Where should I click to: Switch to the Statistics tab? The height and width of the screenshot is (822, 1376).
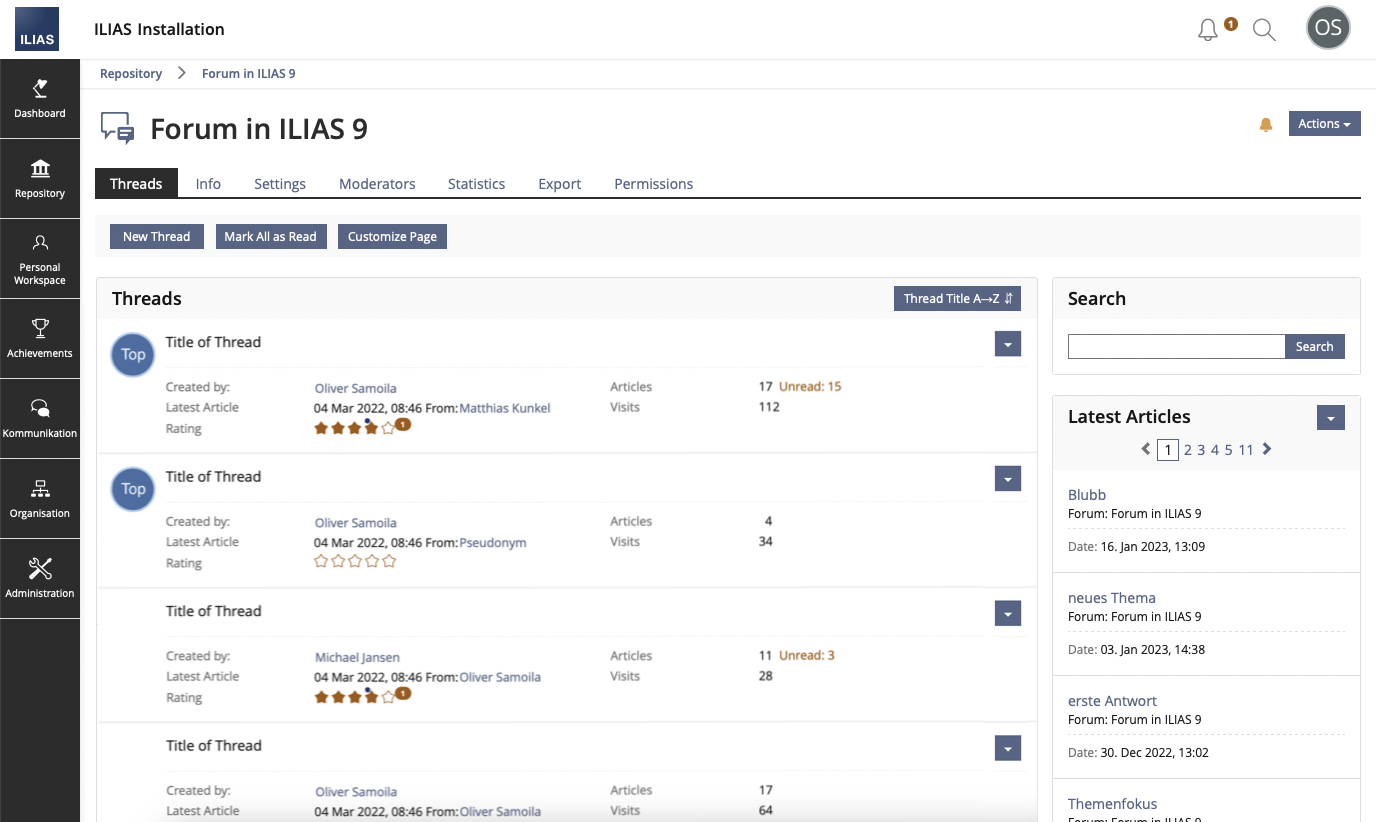[476, 184]
